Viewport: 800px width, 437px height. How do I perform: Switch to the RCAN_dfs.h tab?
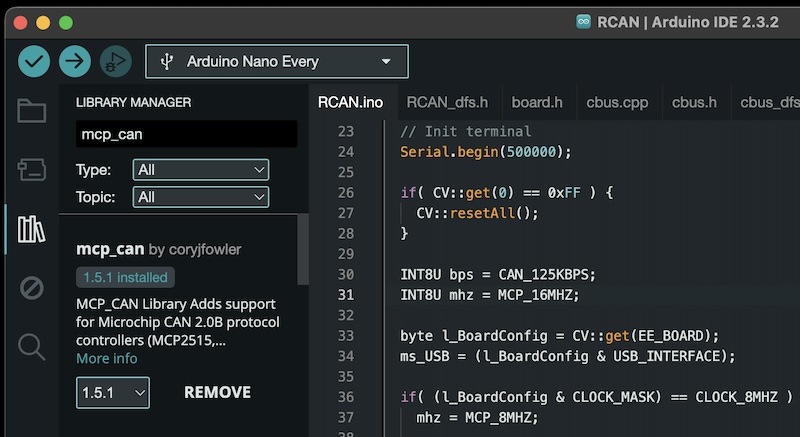click(x=447, y=102)
